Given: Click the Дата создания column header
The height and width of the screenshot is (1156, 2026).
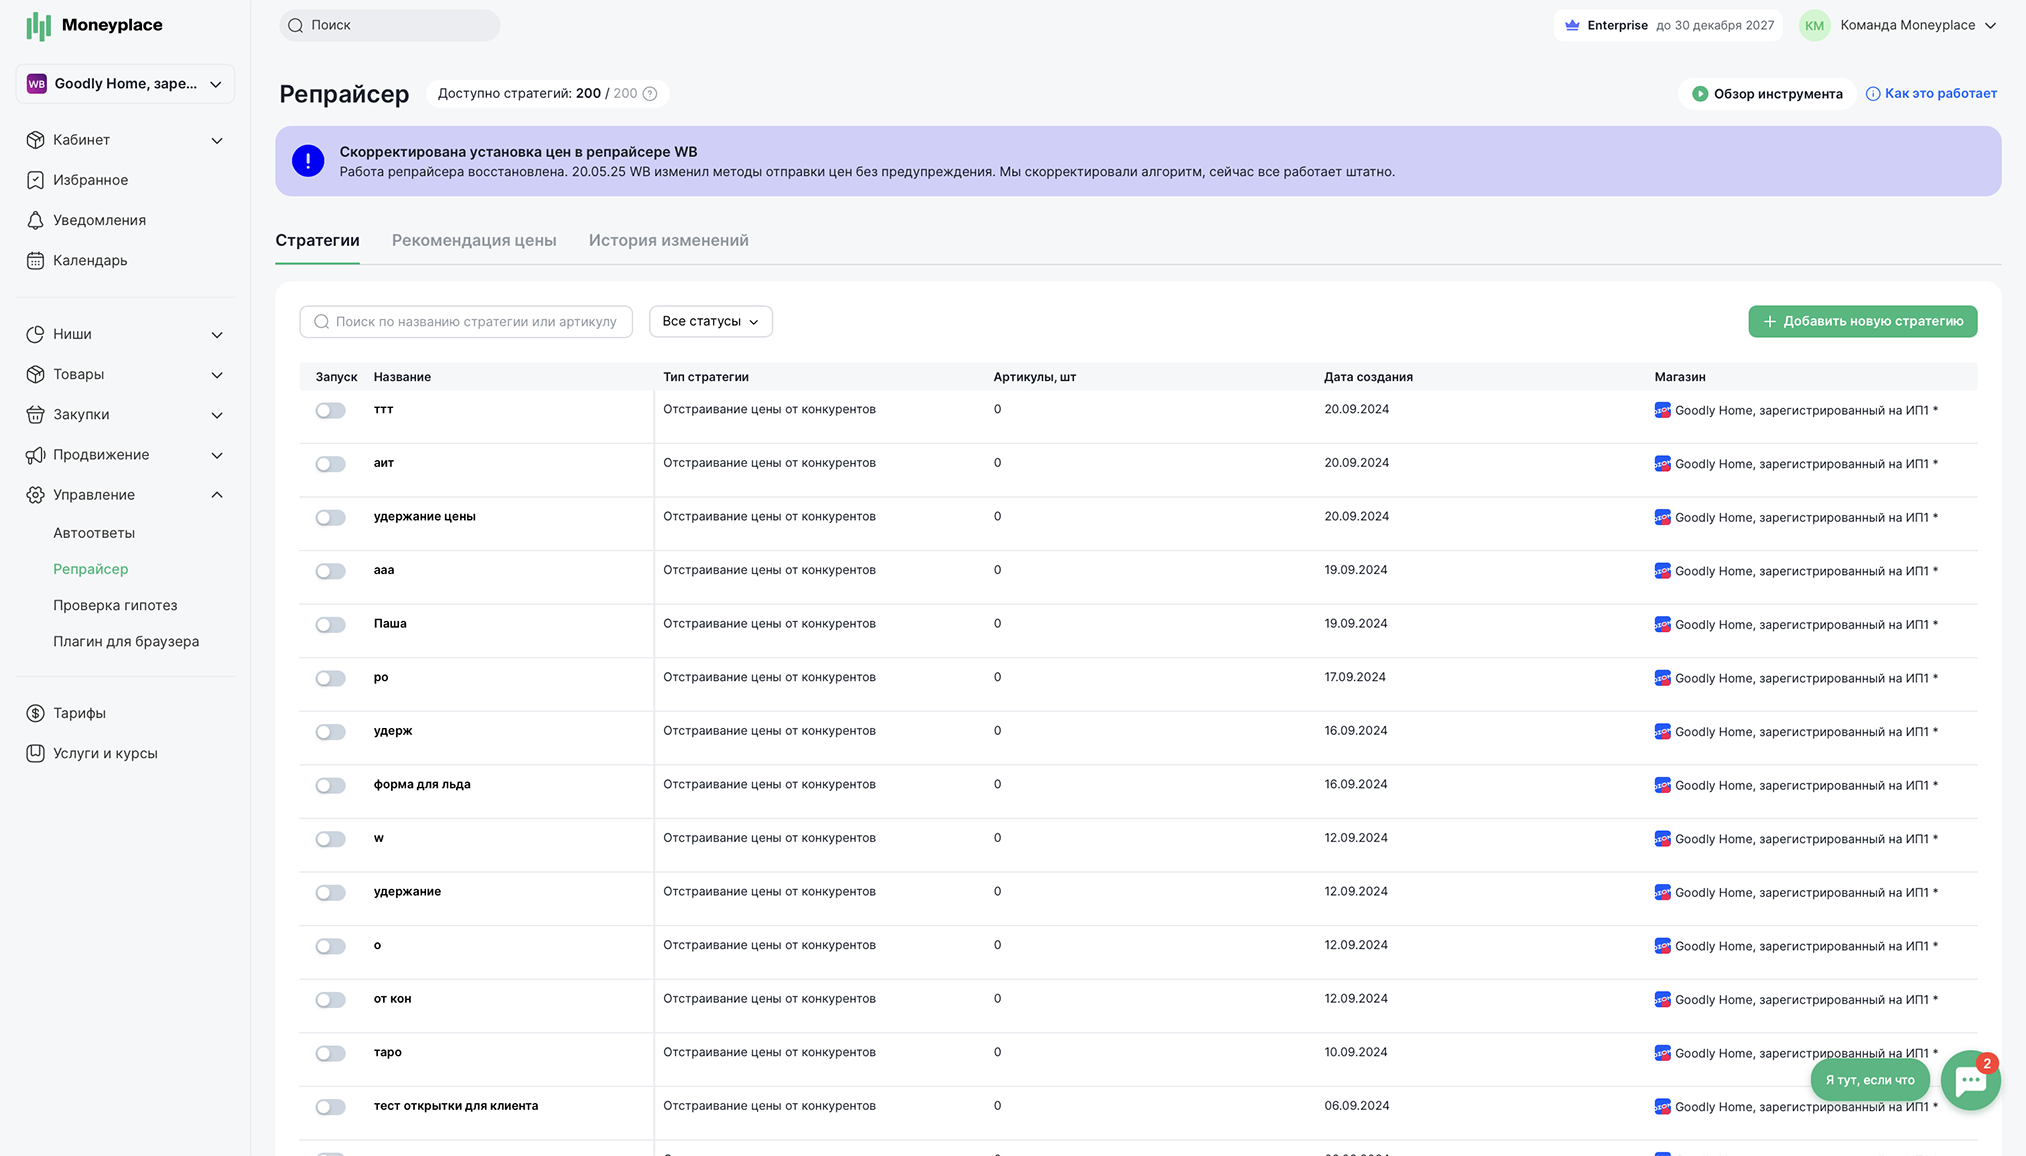Looking at the screenshot, I should coord(1368,377).
